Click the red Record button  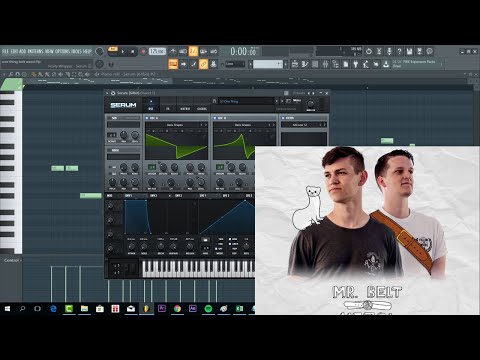click(143, 51)
